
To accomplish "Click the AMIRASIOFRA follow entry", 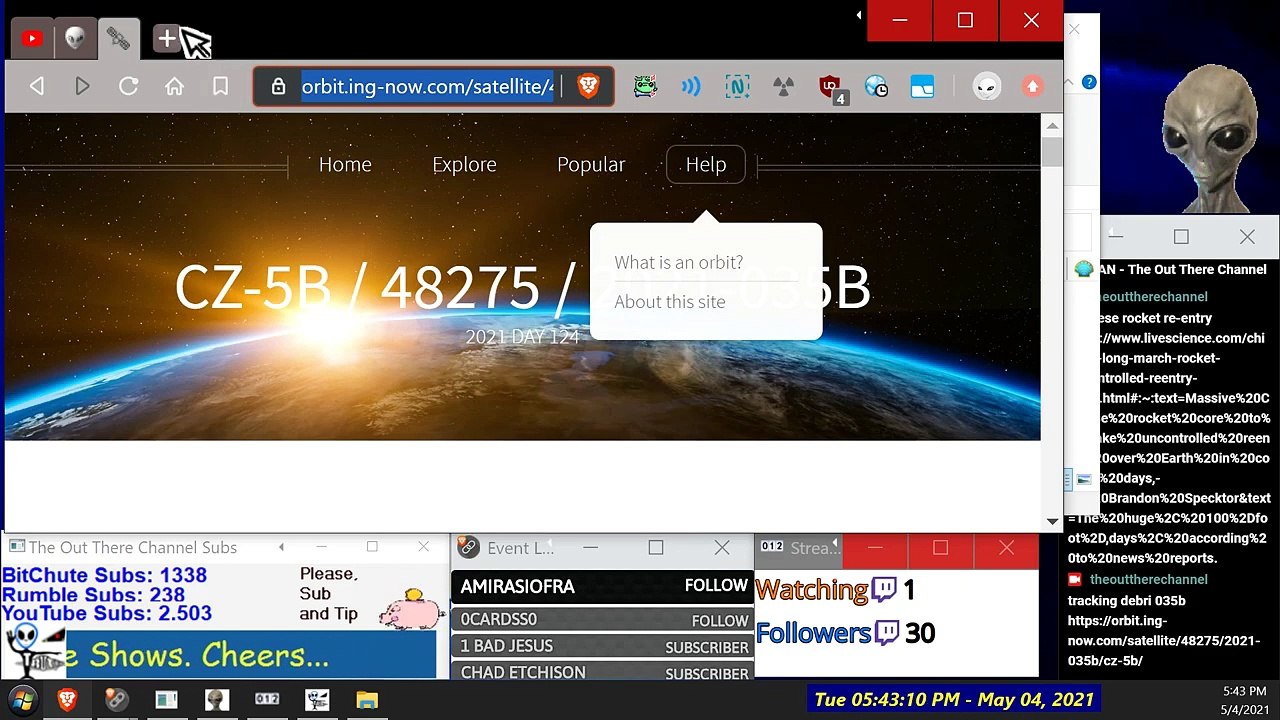I will tap(603, 587).
